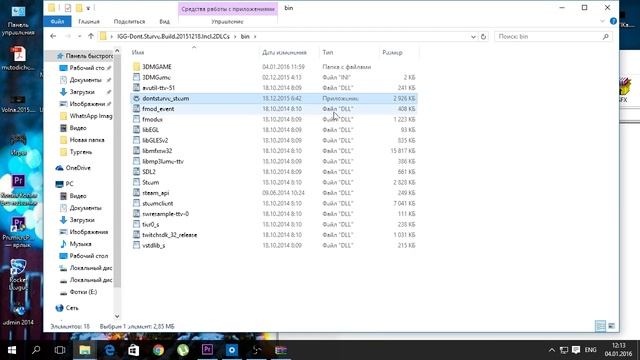The height and width of the screenshot is (360, 640).
Task: Switch to large icons view layout
Action: pos(611,326)
